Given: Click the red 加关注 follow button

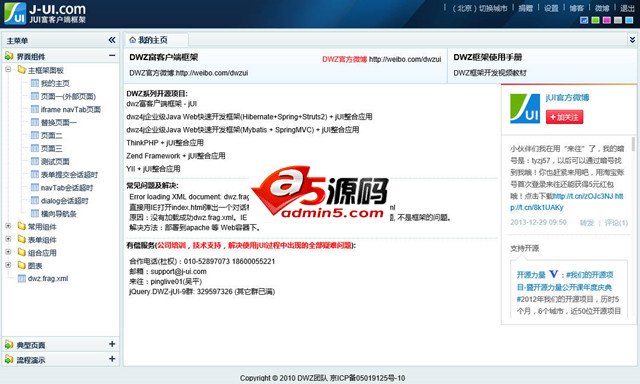Looking at the screenshot, I should click(x=564, y=117).
